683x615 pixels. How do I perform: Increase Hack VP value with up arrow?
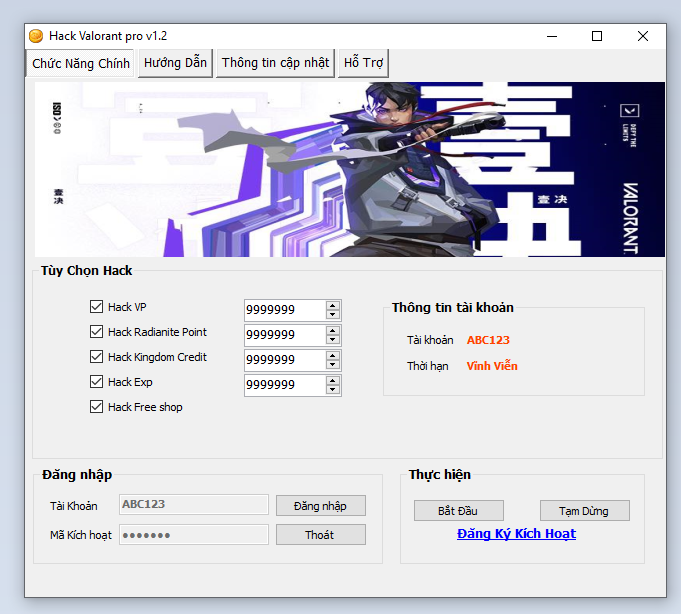[x=333, y=305]
